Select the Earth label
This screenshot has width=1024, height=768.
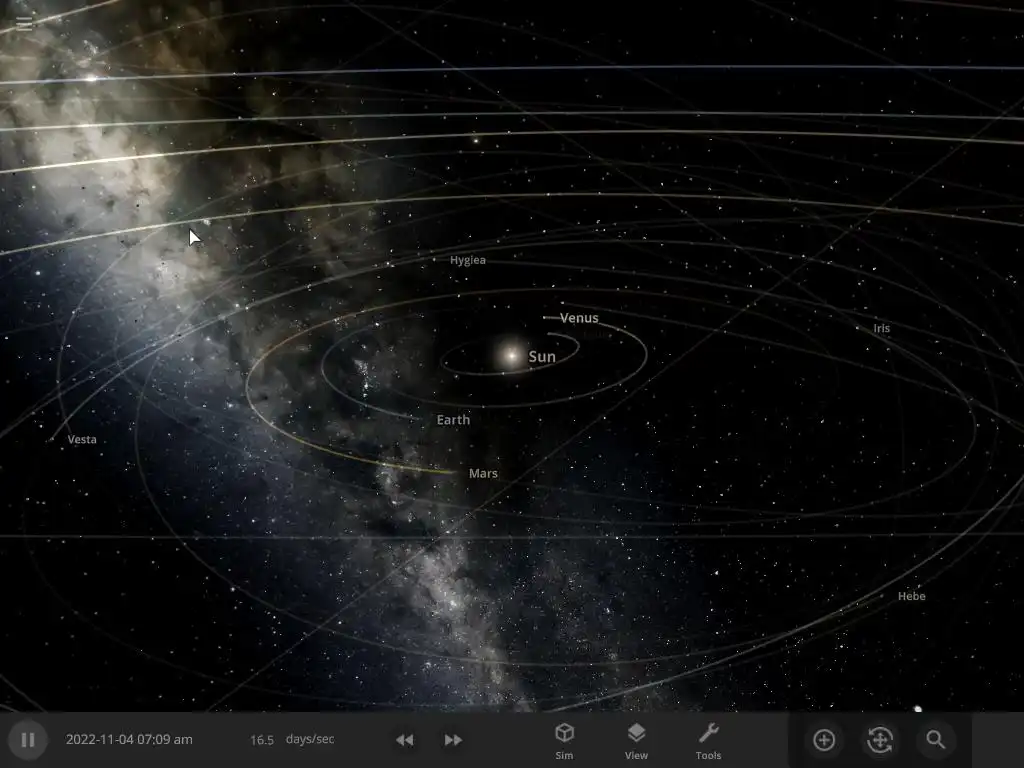coord(453,420)
